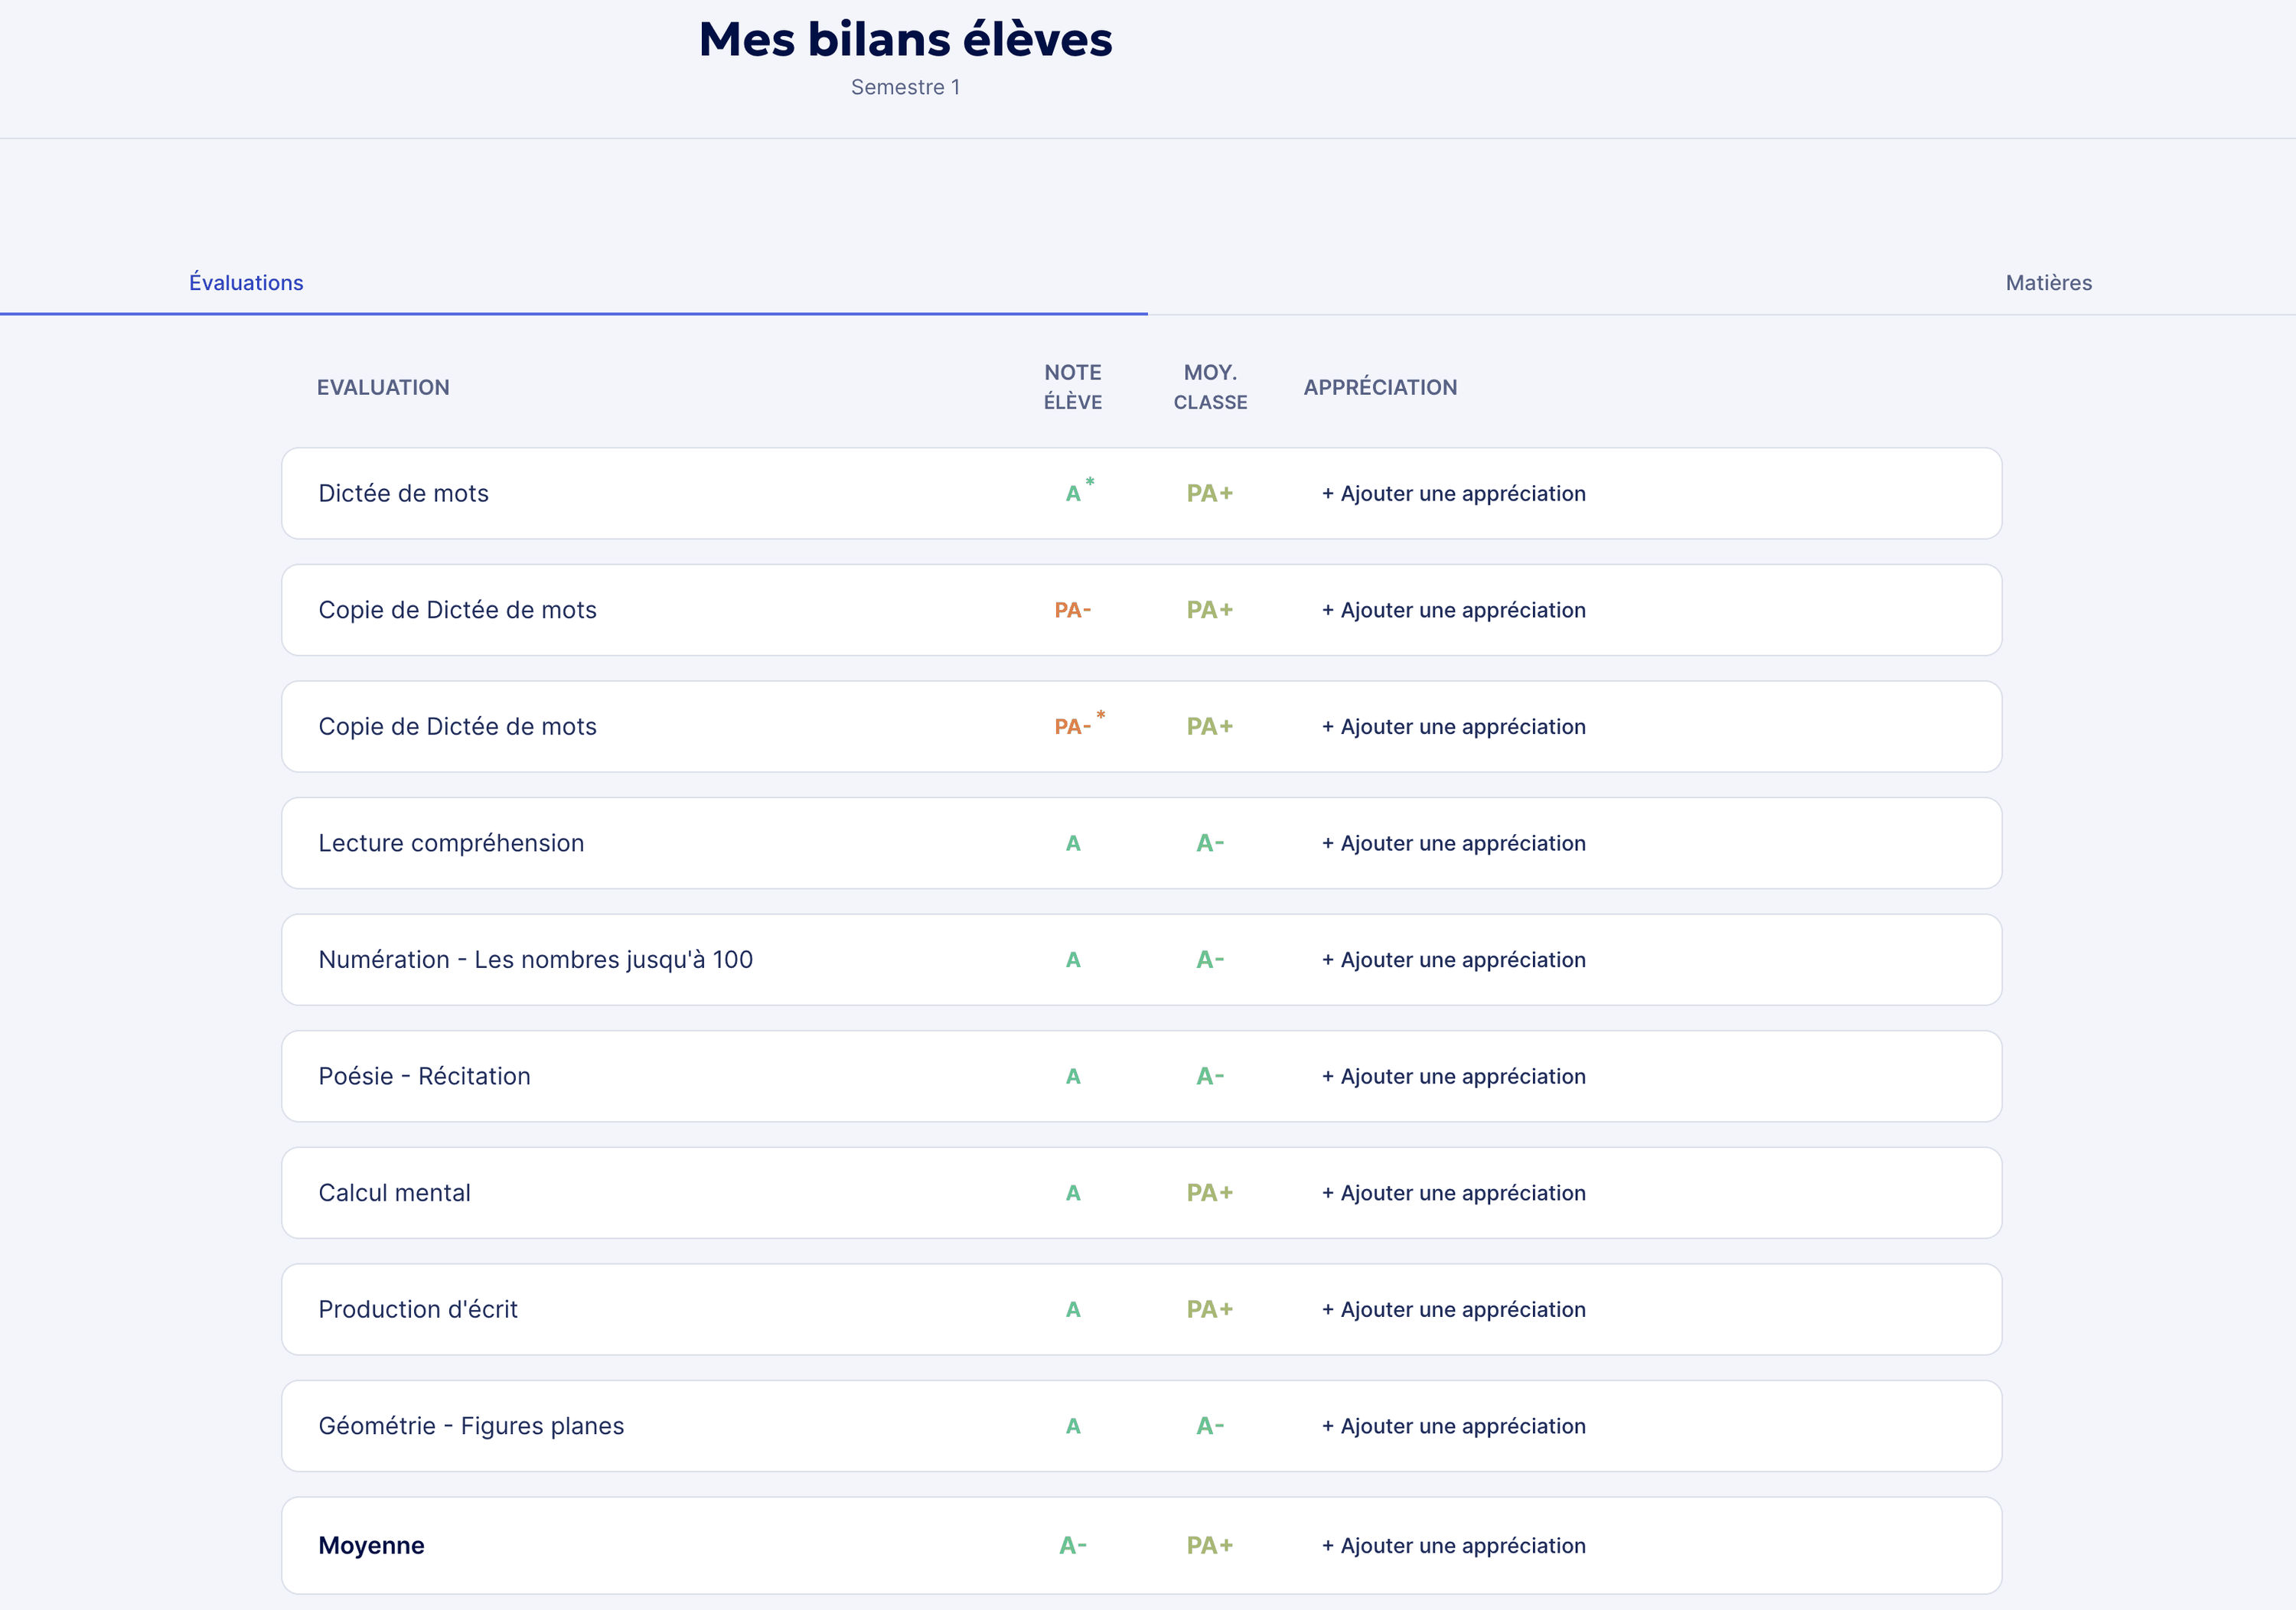The height and width of the screenshot is (1610, 2296).
Task: Select the A- average for Numération row
Action: coord(1209,959)
